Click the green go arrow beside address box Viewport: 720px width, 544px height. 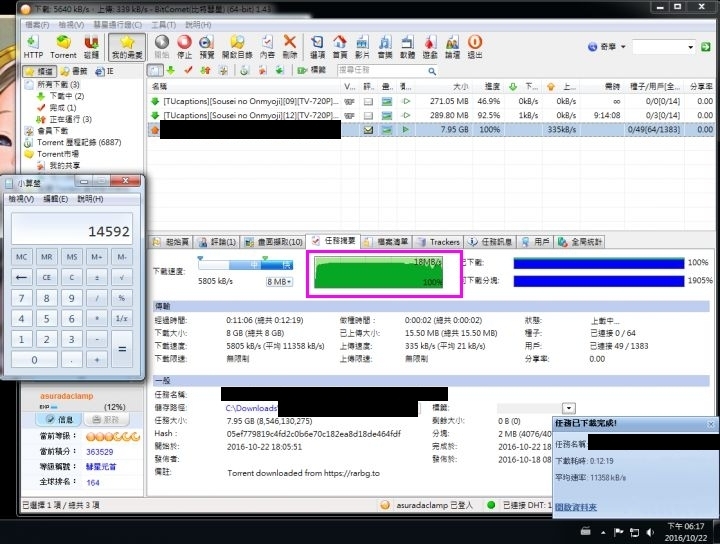(706, 47)
